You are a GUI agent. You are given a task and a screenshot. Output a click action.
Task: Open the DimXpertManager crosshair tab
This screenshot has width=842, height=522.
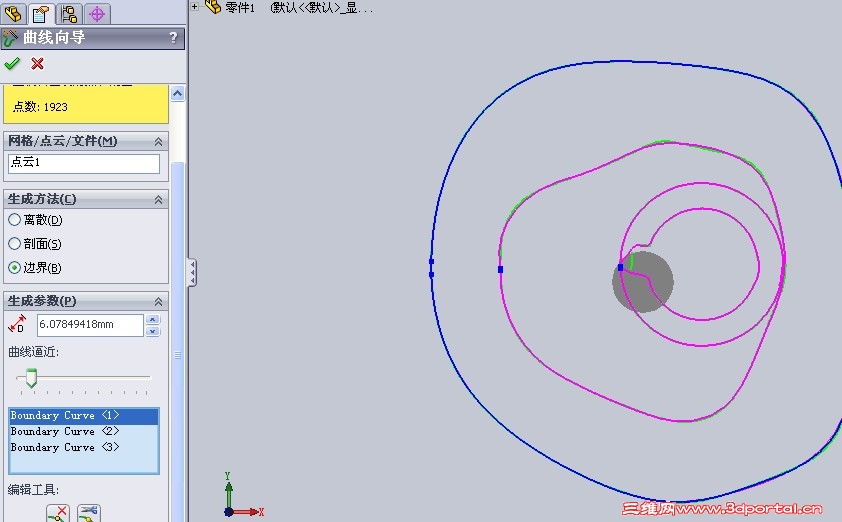(x=97, y=13)
